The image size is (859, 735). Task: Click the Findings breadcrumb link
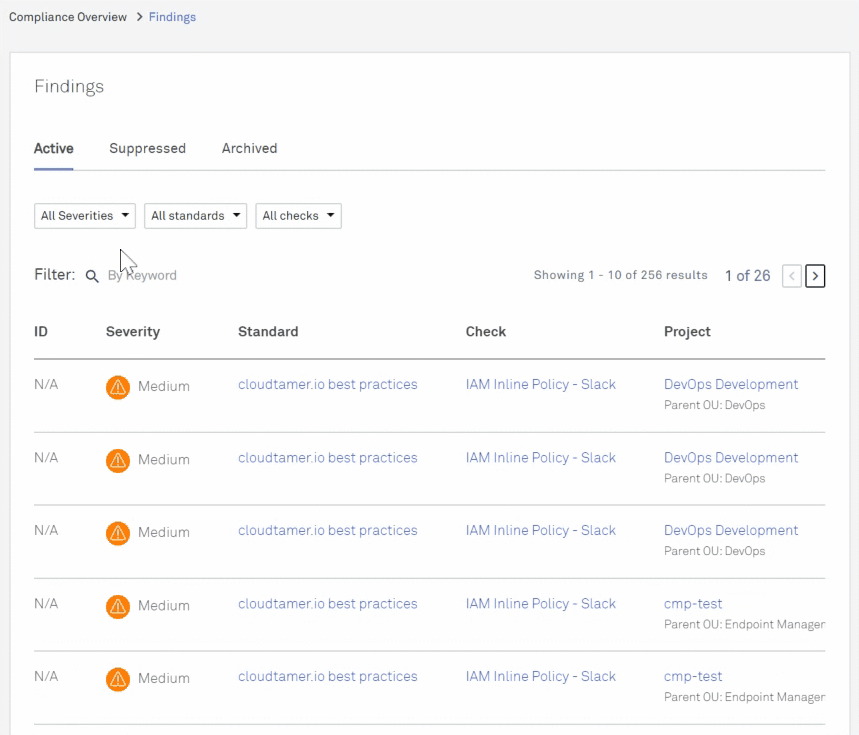coord(172,17)
